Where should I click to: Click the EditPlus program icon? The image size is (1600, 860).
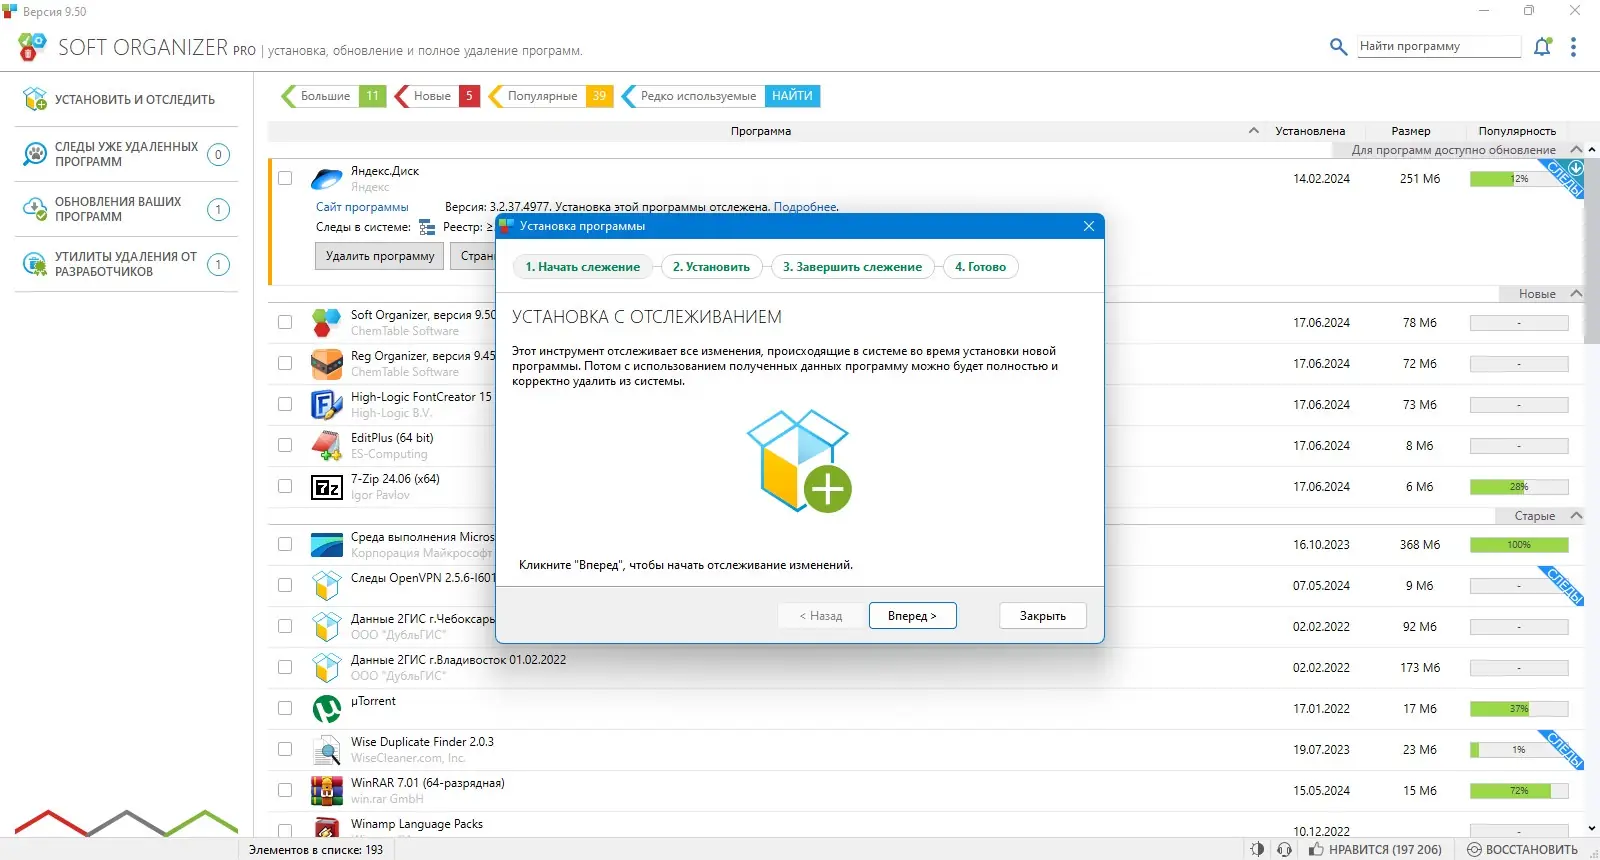[327, 446]
